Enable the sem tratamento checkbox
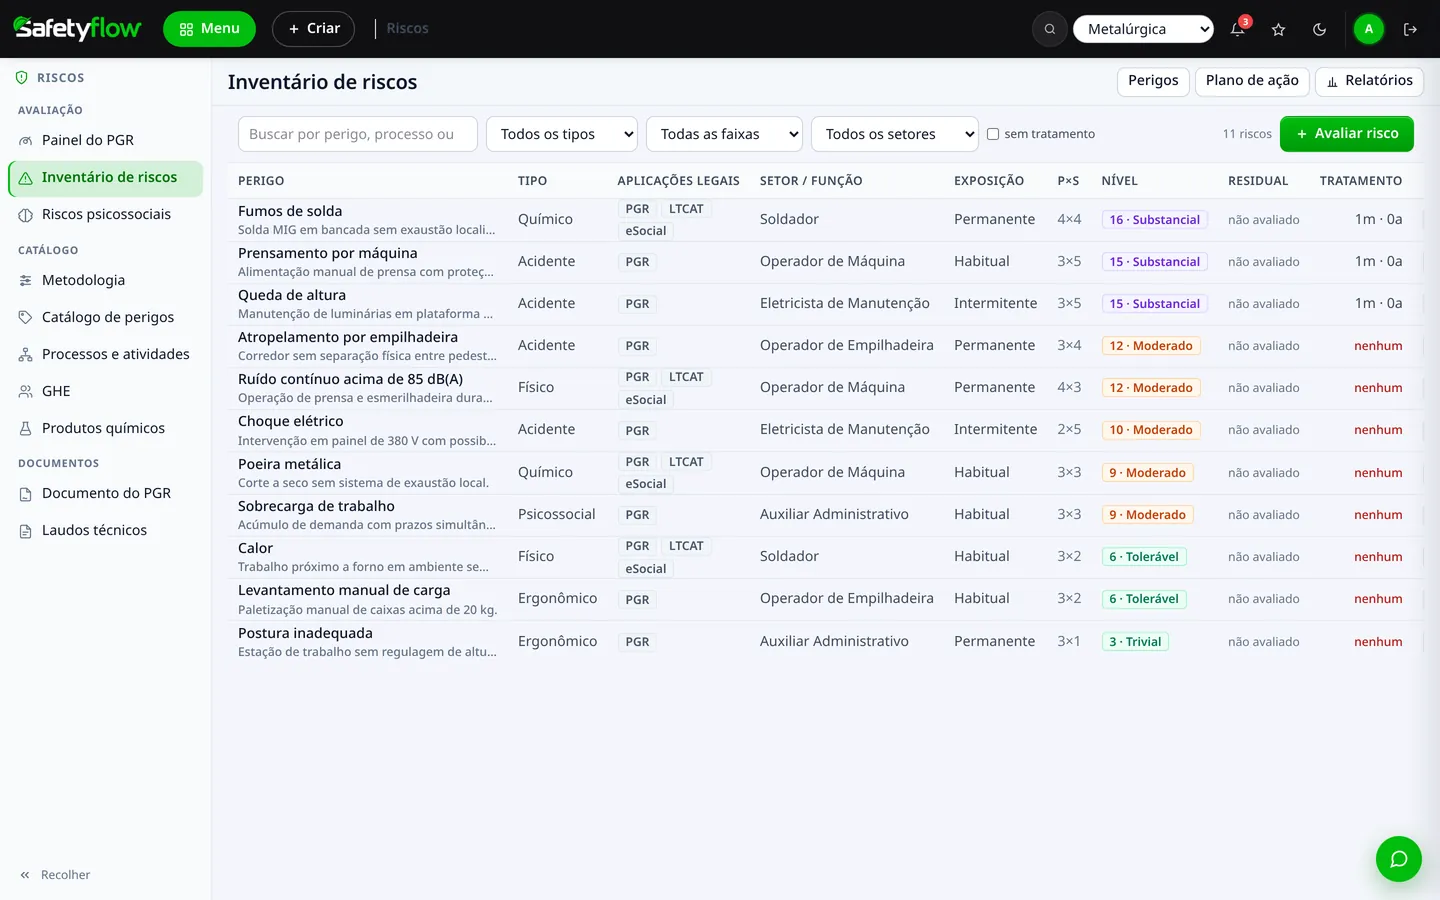 tap(993, 134)
